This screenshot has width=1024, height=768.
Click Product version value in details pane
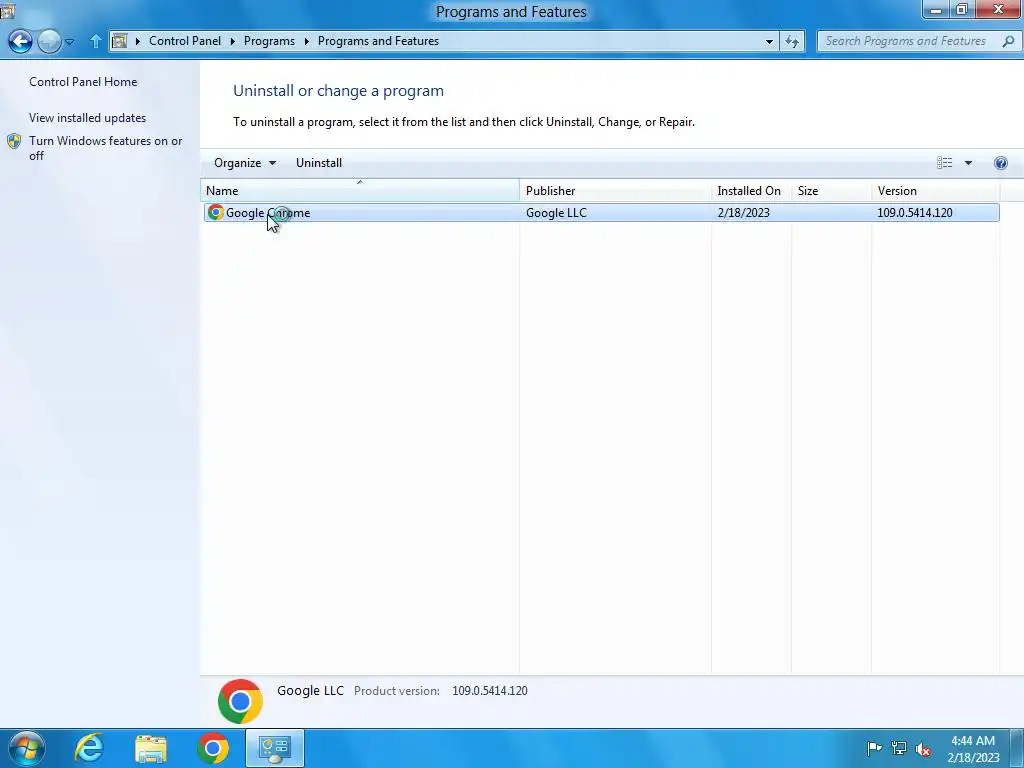point(490,691)
